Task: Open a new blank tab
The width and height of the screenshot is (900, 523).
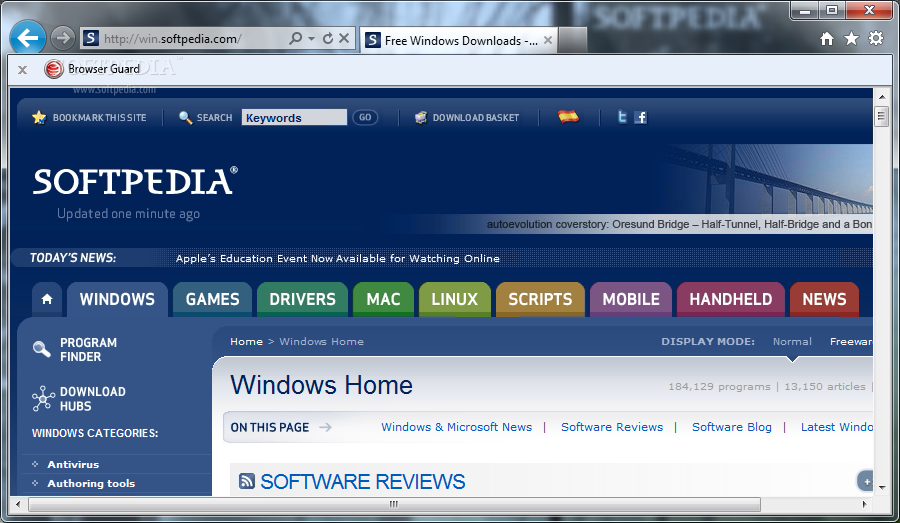Action: [573, 40]
